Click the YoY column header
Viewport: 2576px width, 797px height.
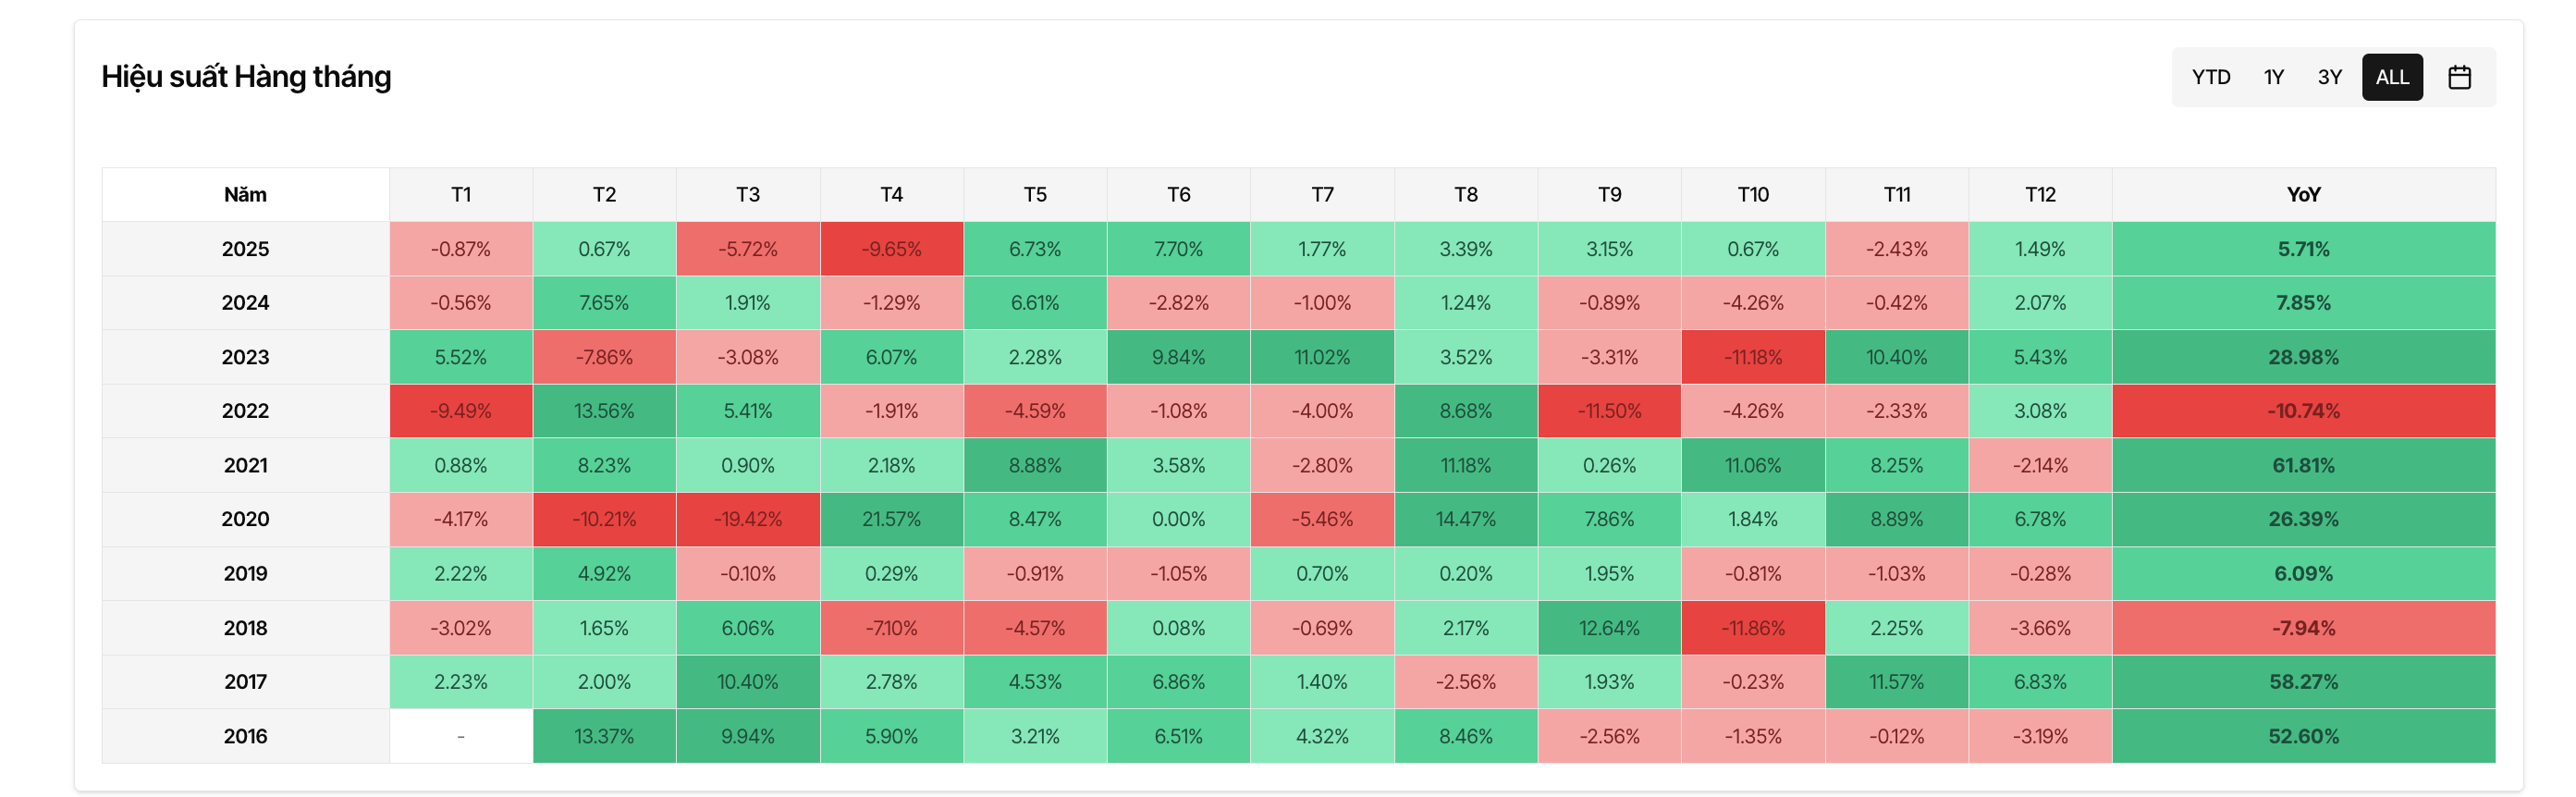coord(2302,194)
